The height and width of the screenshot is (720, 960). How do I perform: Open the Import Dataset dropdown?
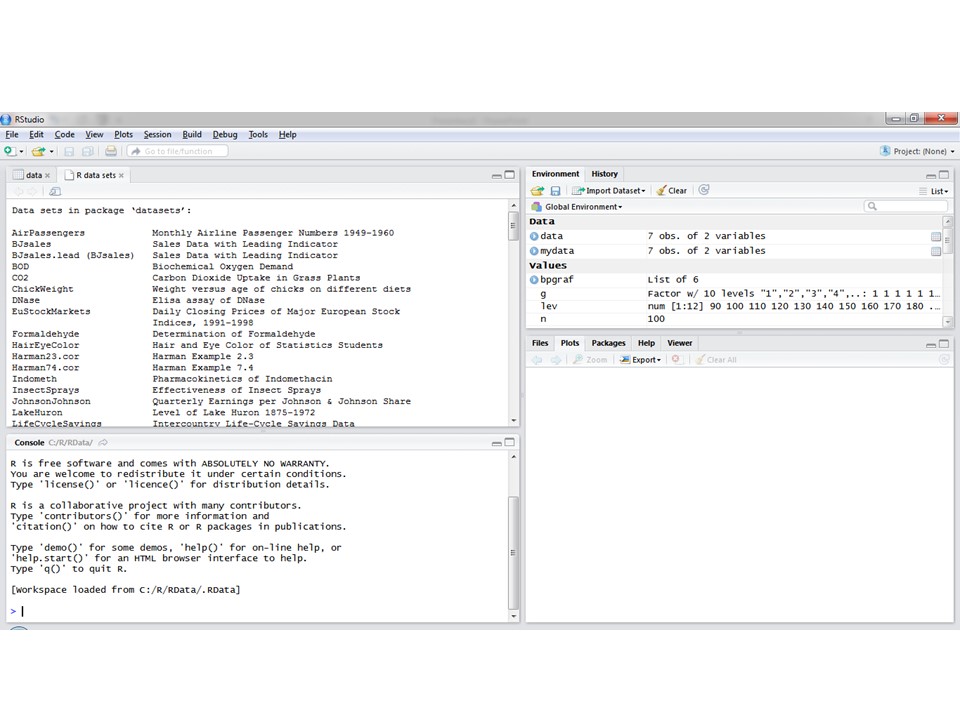610,190
